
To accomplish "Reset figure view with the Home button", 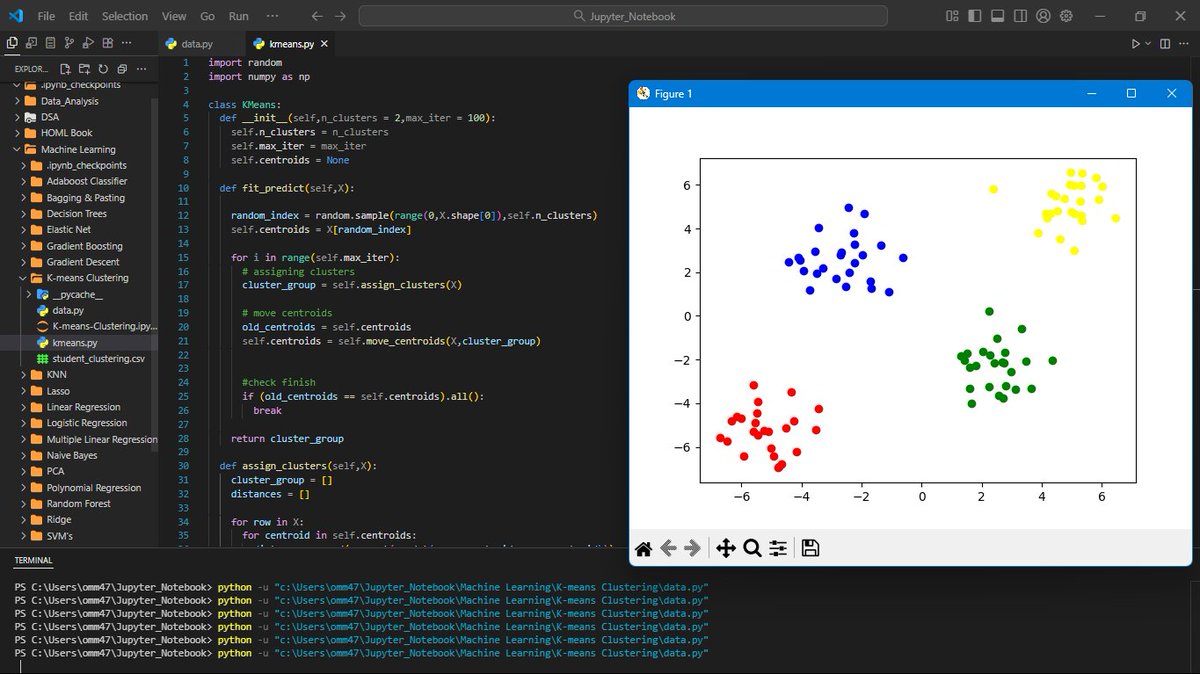I will [644, 547].
